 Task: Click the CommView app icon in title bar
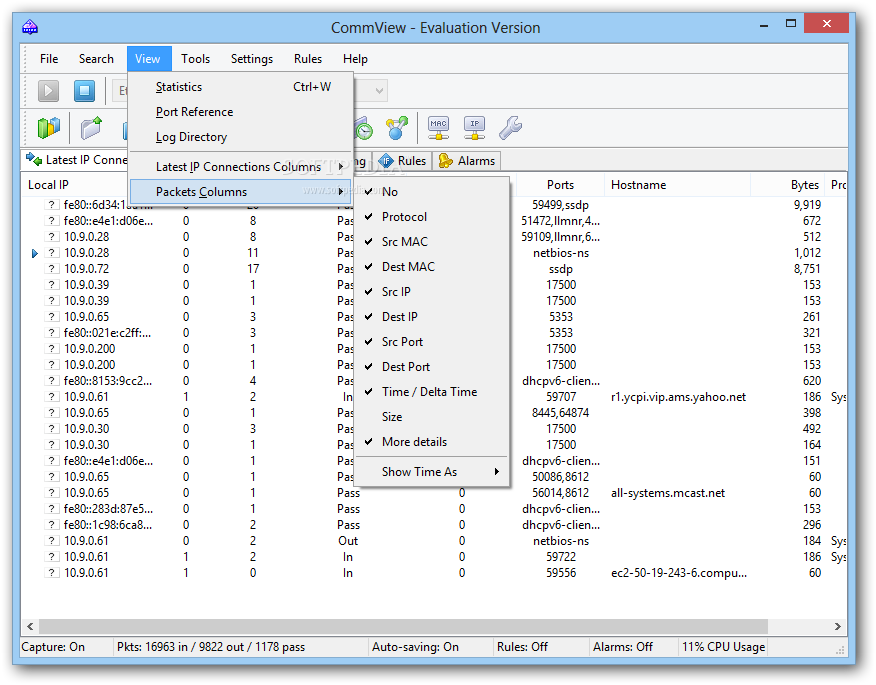30,27
